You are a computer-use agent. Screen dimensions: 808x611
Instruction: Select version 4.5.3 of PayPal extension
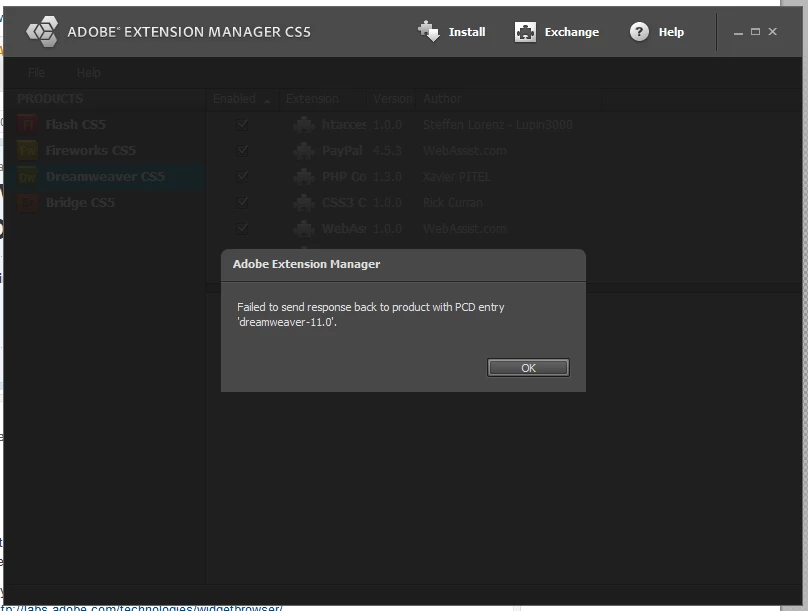click(x=387, y=150)
